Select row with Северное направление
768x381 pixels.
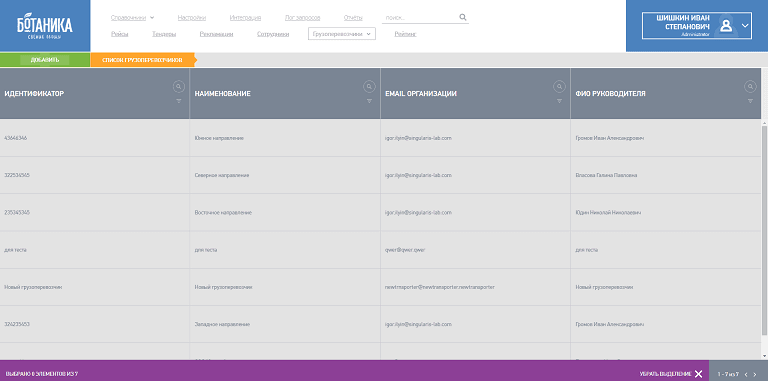click(381, 175)
